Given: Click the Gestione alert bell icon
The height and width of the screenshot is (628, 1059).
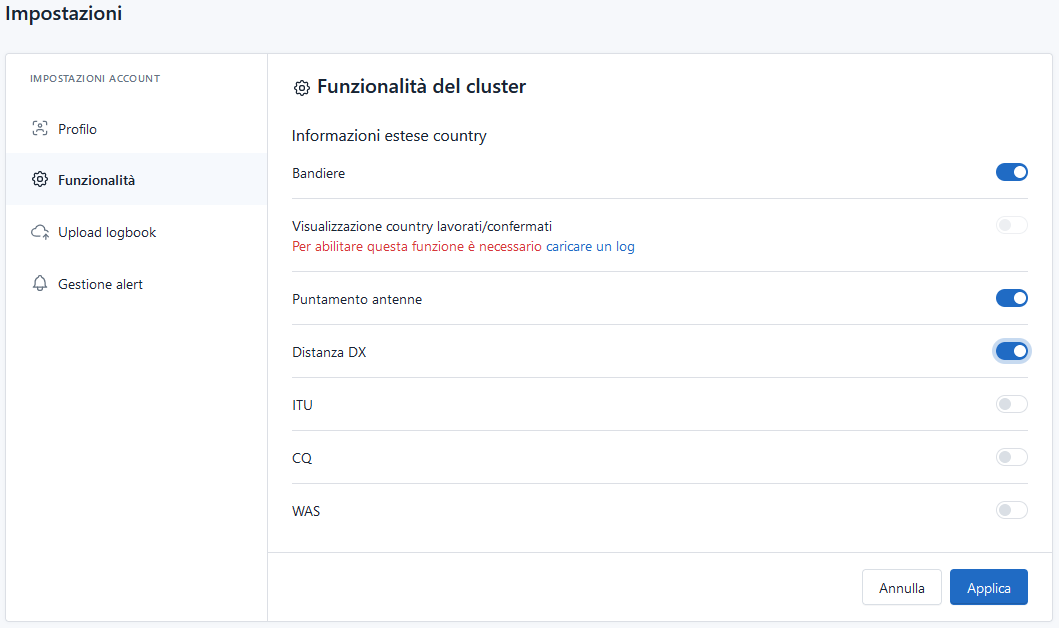Looking at the screenshot, I should point(40,283).
